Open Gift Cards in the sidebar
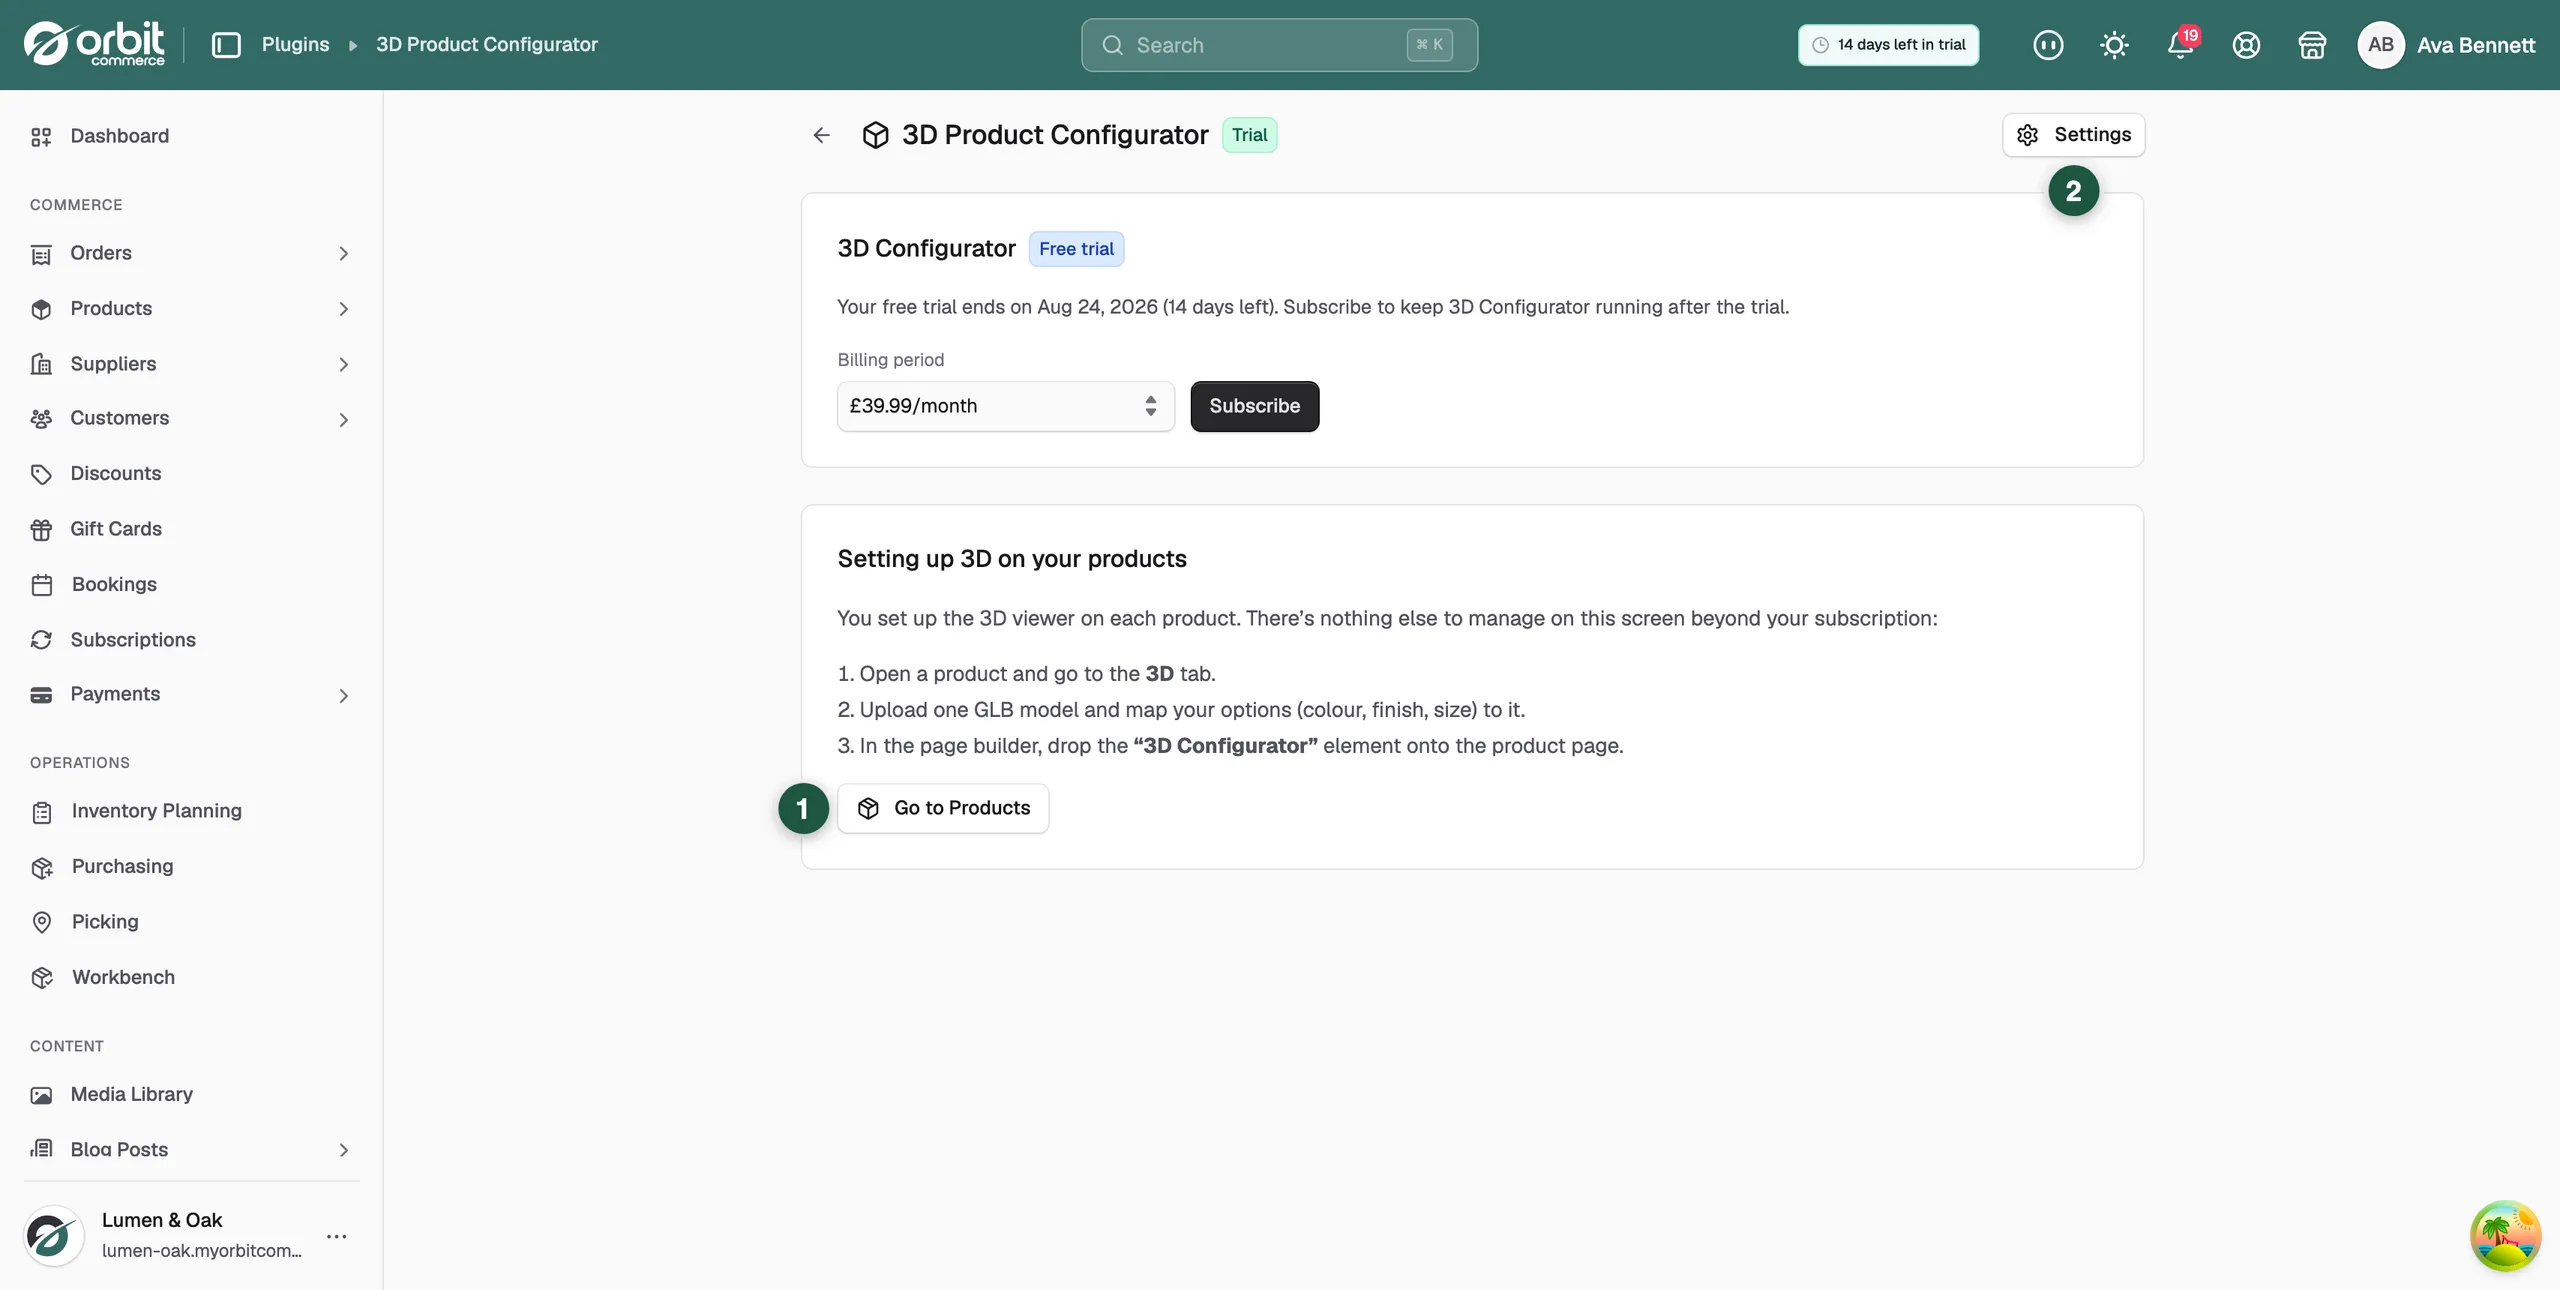This screenshot has width=2560, height=1290. pos(191,529)
